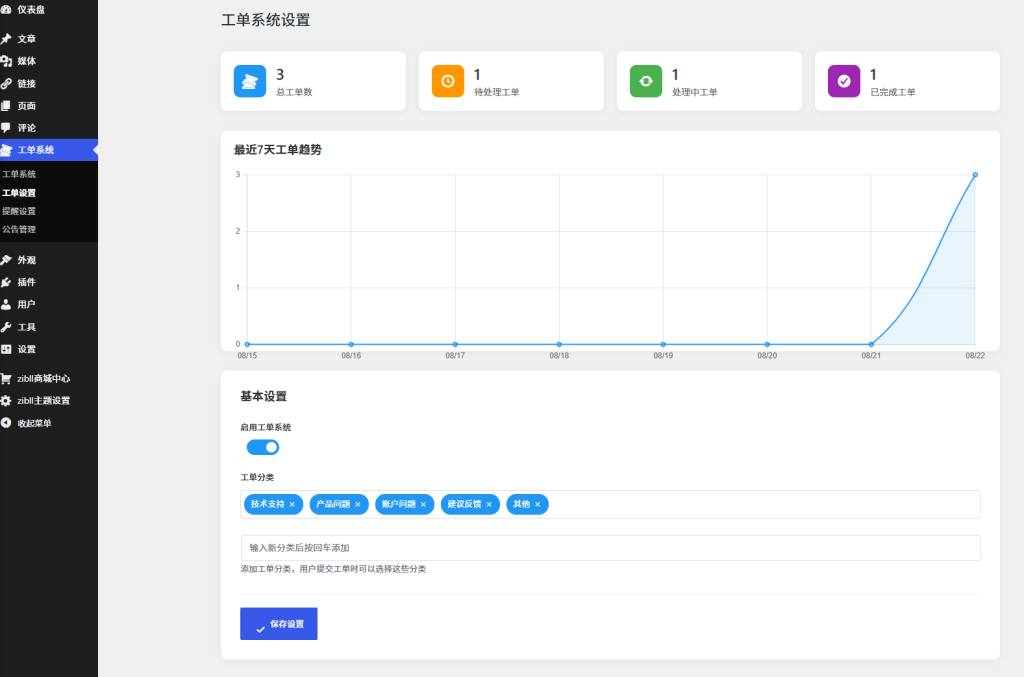
Task: Click the 工单系统设置 page title
Action: tap(266, 20)
